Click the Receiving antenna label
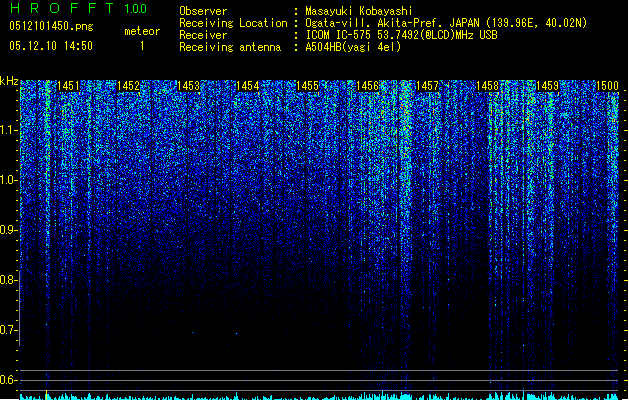 [x=230, y=47]
